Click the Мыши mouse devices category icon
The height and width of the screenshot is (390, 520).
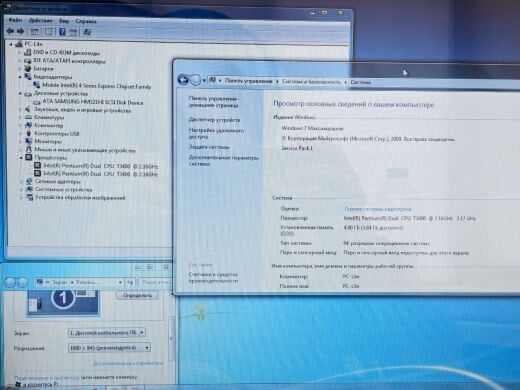click(29, 149)
